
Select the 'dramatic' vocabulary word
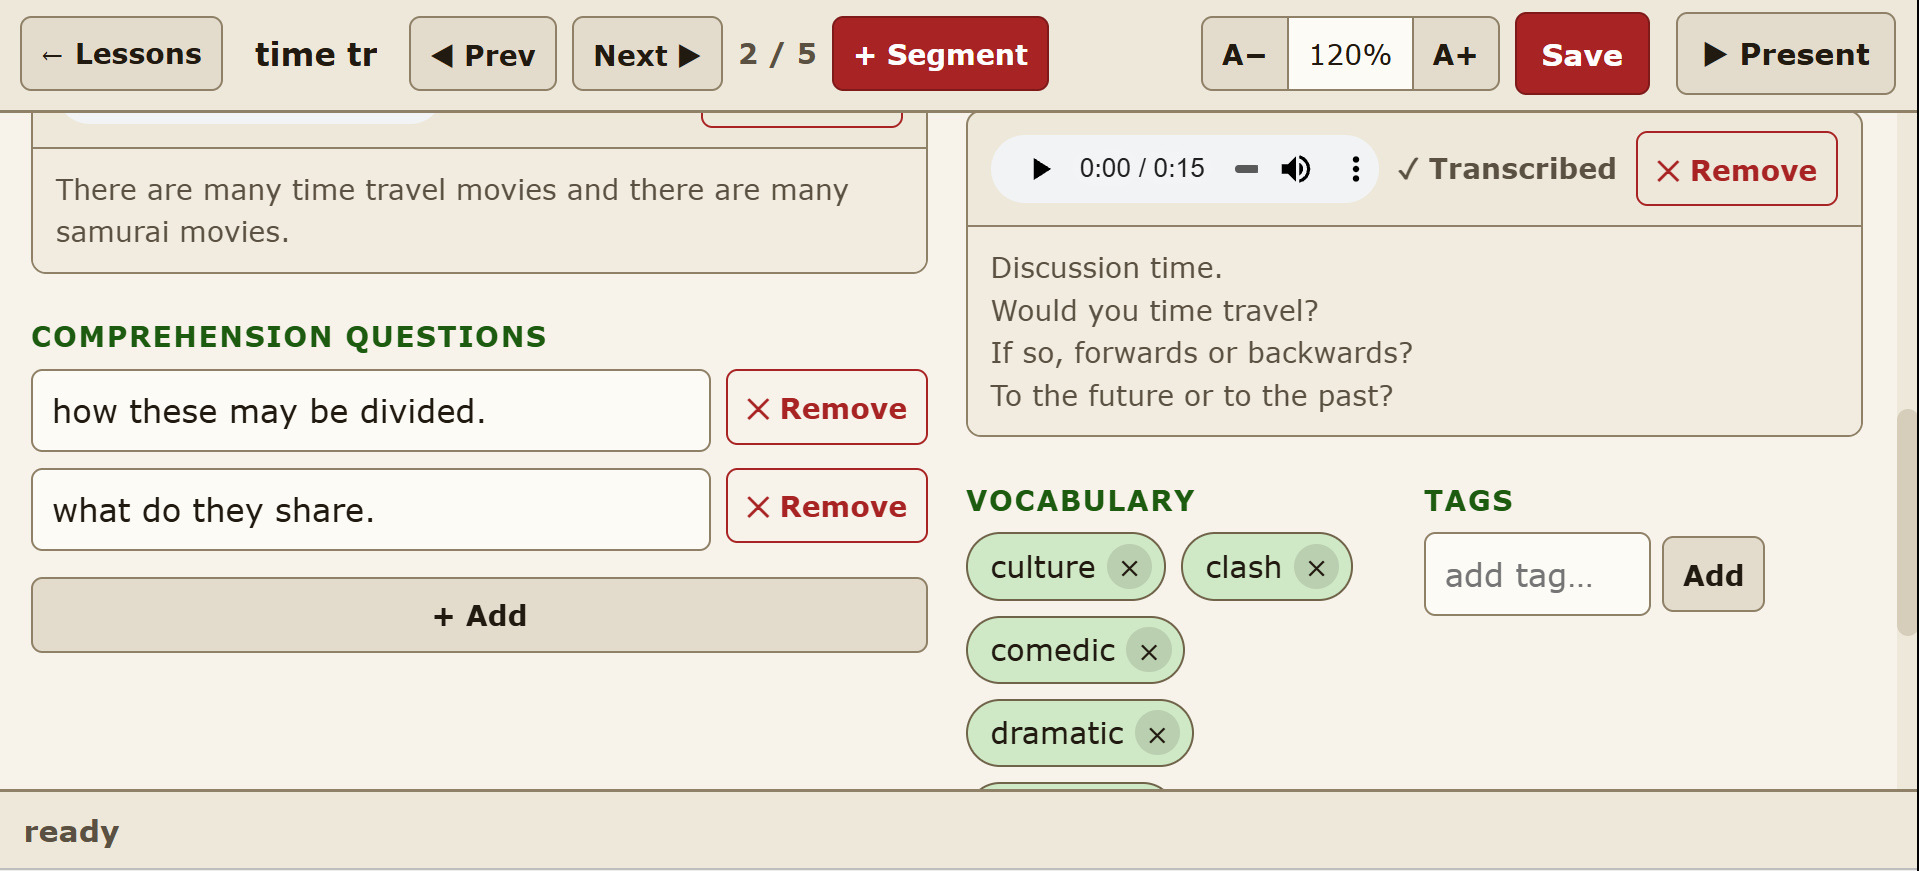coord(1057,733)
